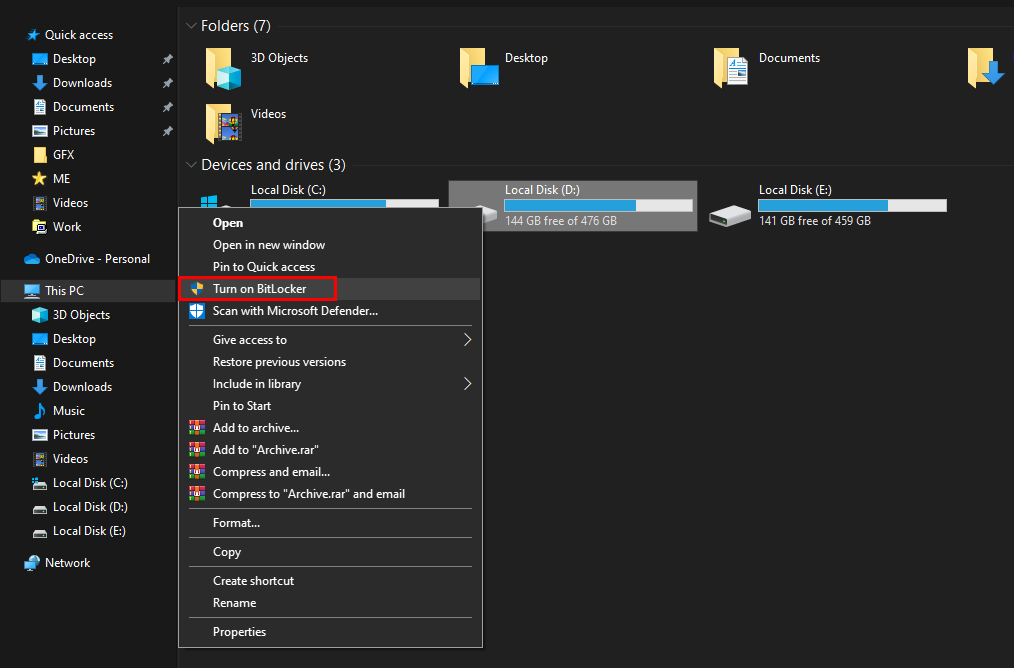This screenshot has height=668, width=1014.
Task: Choose Open in new window
Action: tap(268, 245)
